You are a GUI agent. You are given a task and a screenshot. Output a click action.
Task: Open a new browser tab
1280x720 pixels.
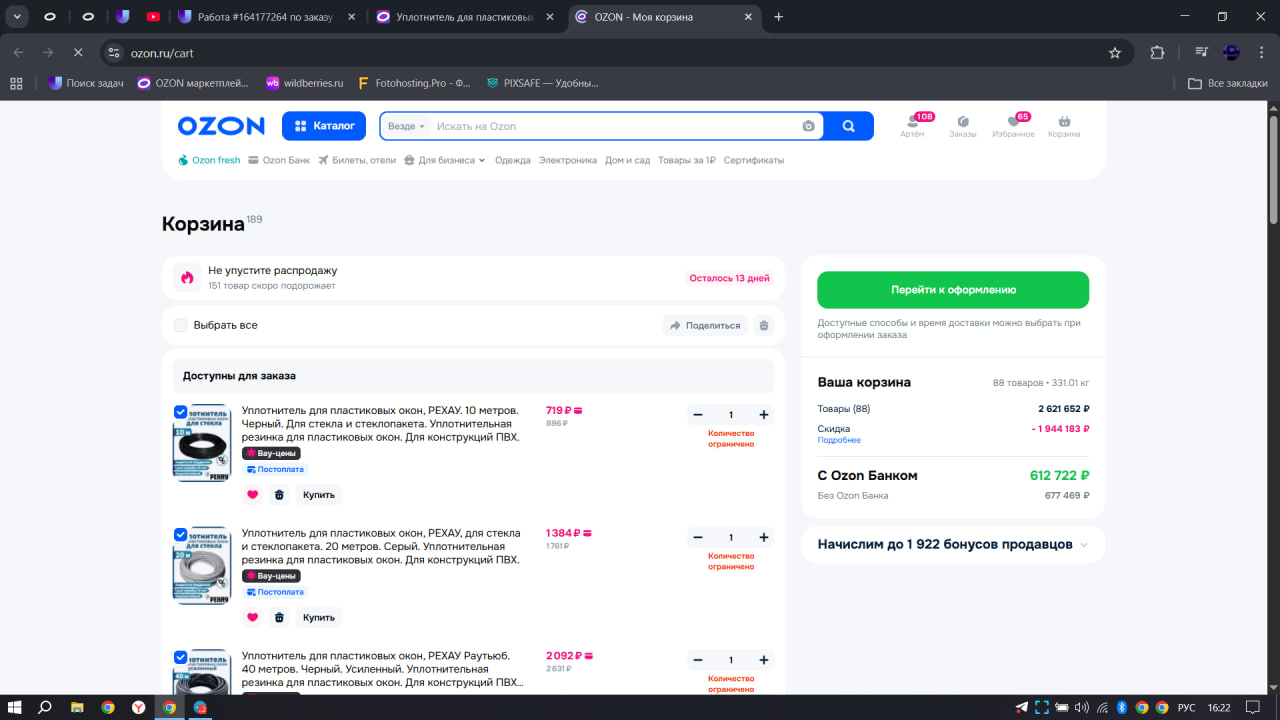coord(779,16)
